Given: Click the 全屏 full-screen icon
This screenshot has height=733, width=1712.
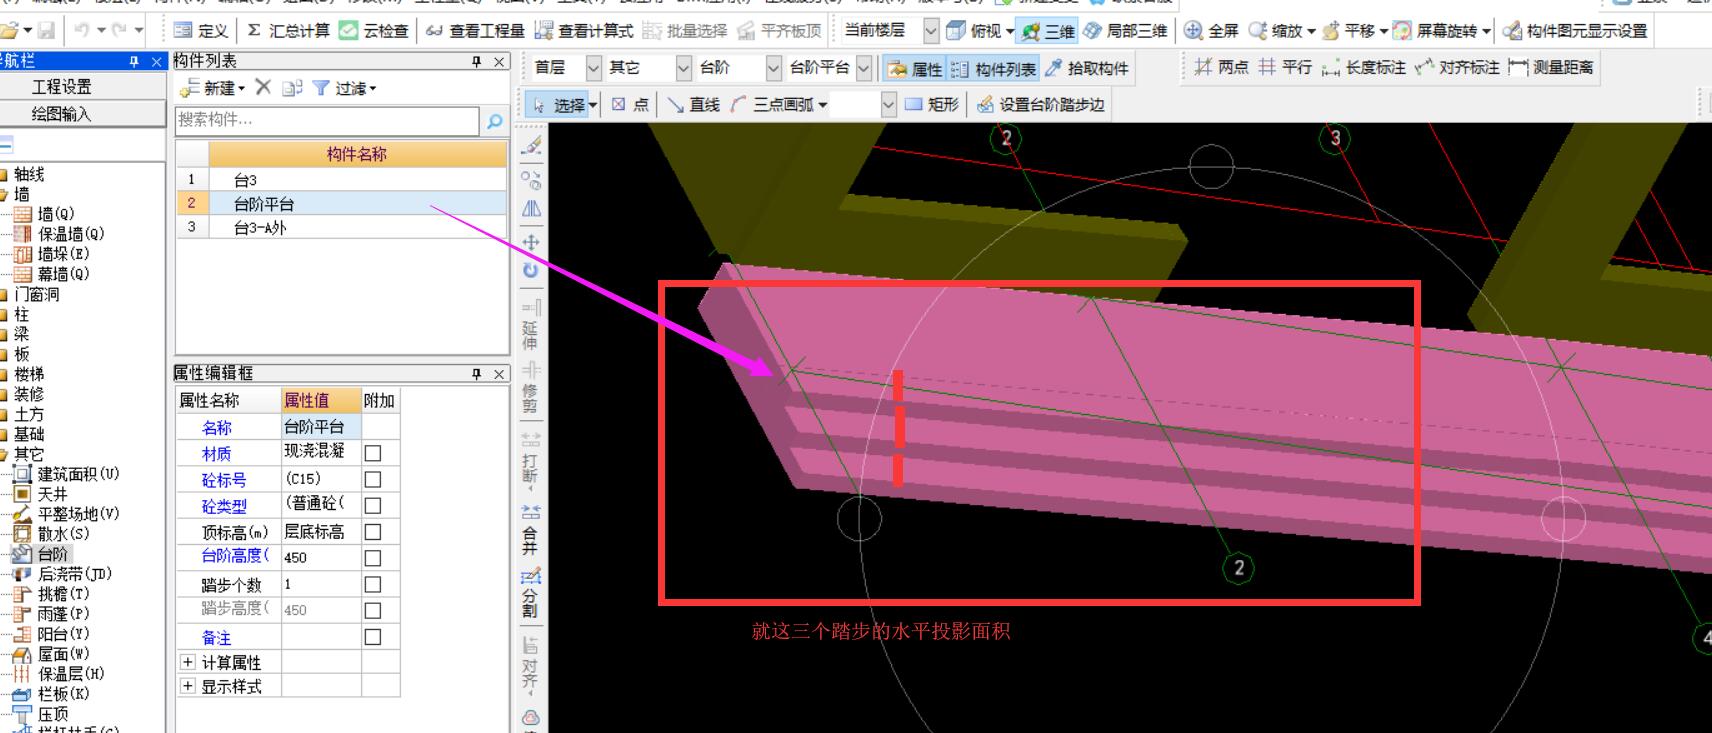Looking at the screenshot, I should point(1193,30).
